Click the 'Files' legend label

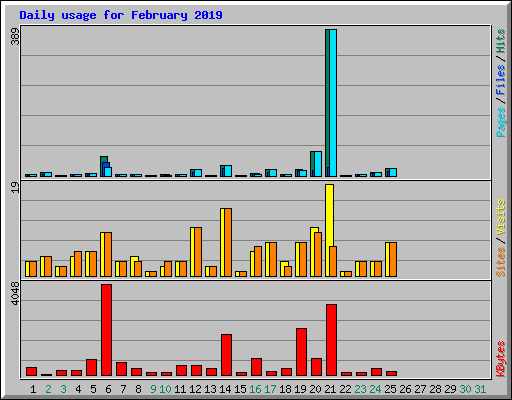point(500,79)
